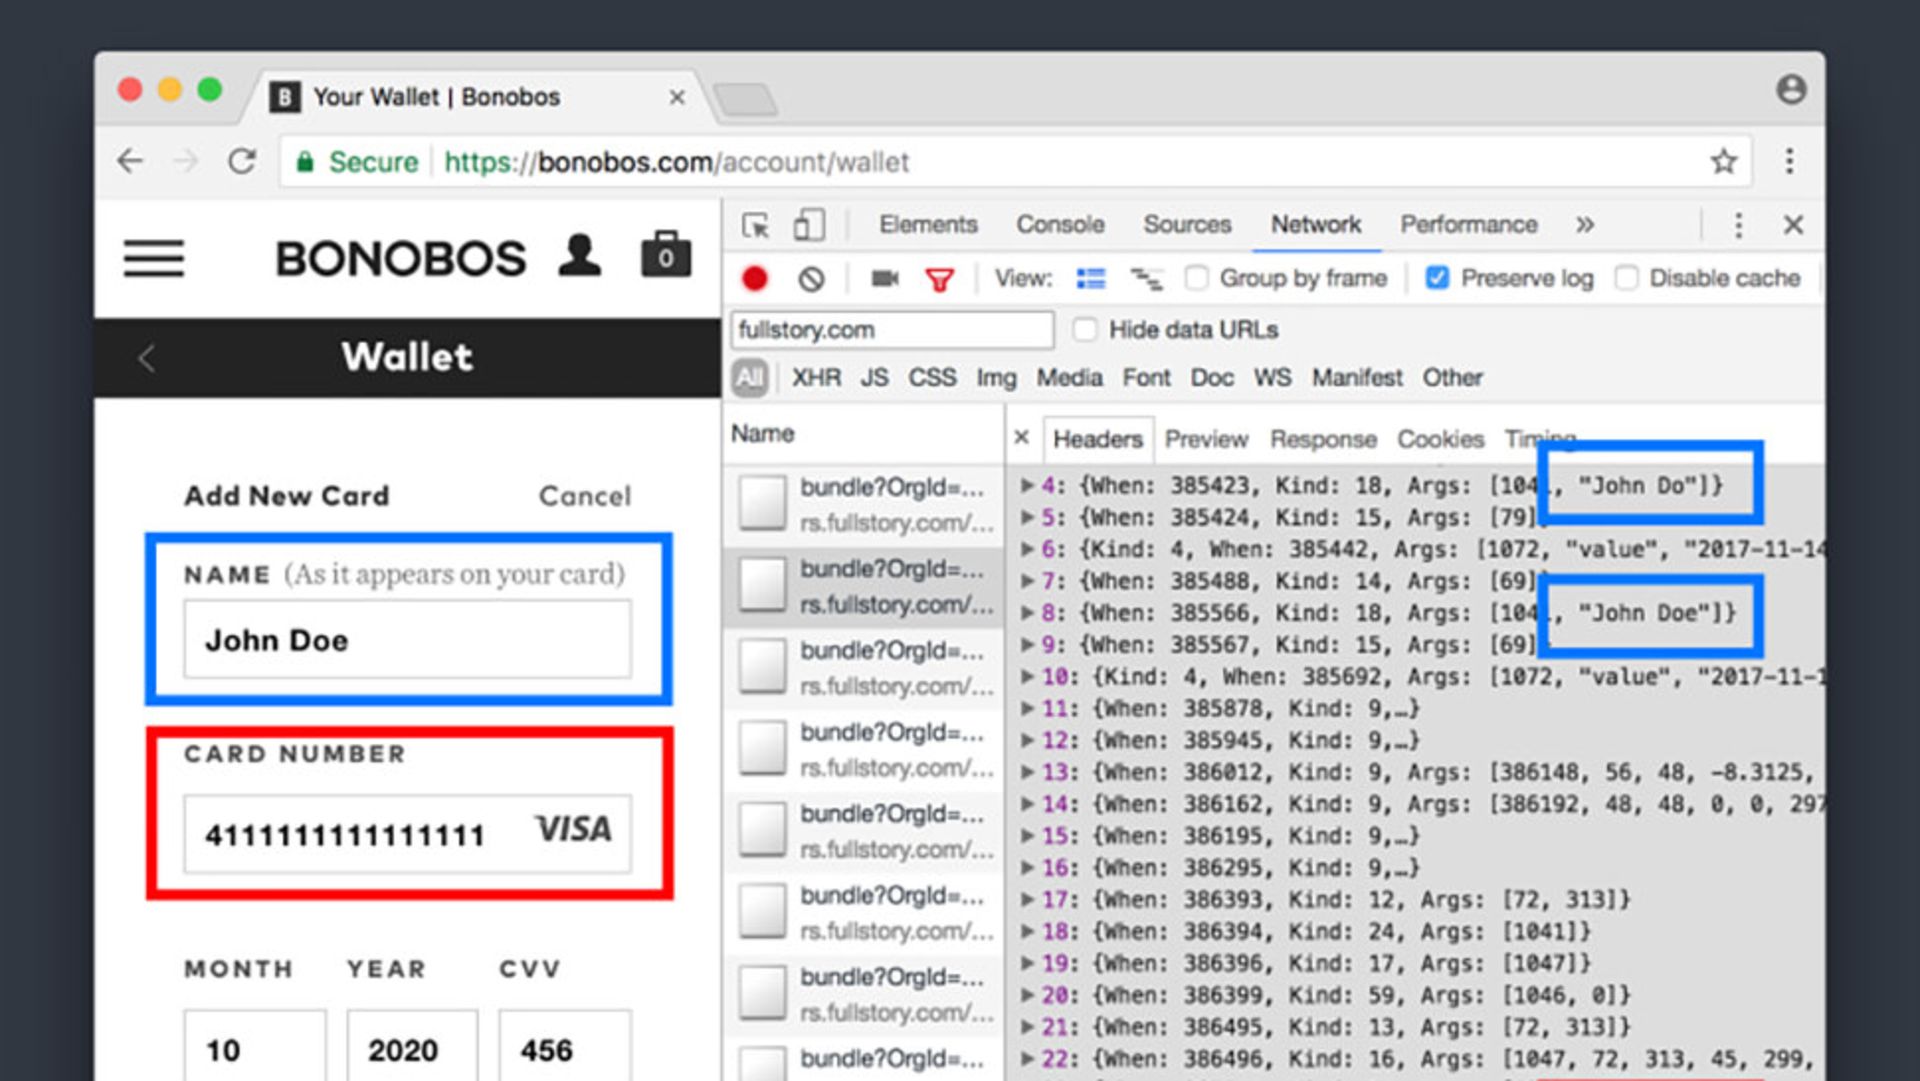Click the red record network log button

coord(755,278)
